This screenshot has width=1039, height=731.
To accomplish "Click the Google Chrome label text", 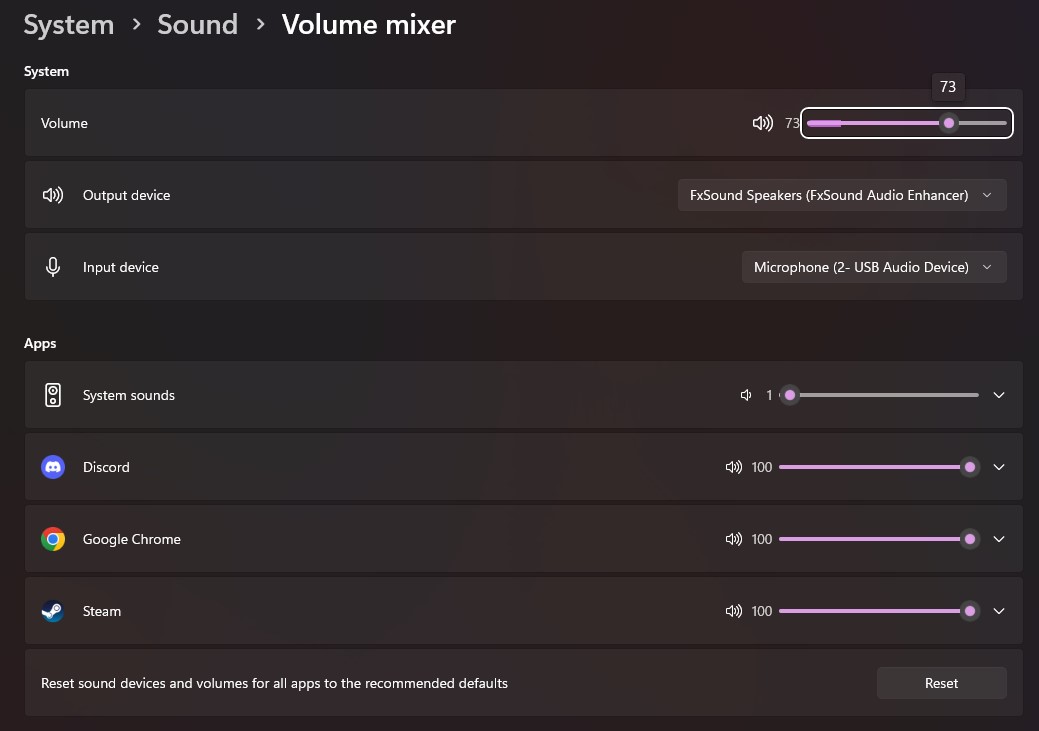I will 132,539.
